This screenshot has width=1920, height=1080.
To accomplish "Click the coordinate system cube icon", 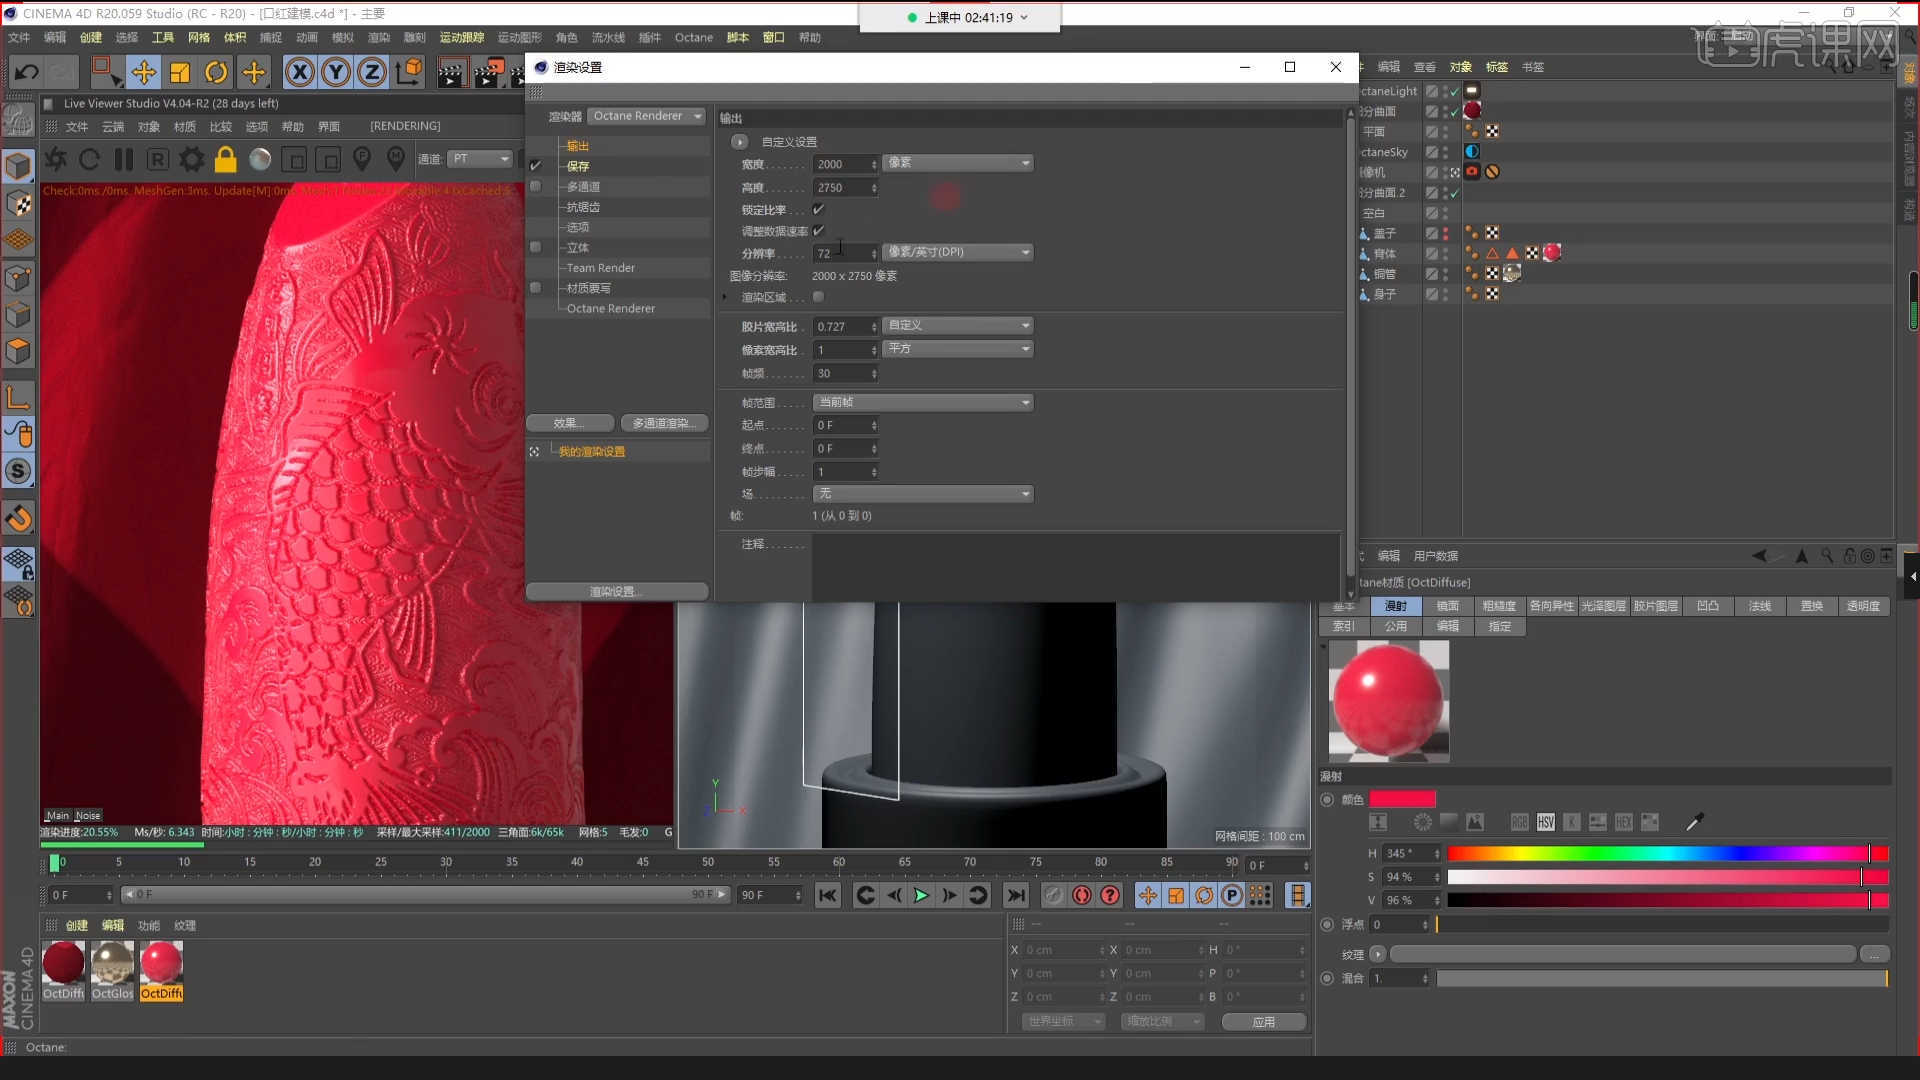I will [410, 72].
